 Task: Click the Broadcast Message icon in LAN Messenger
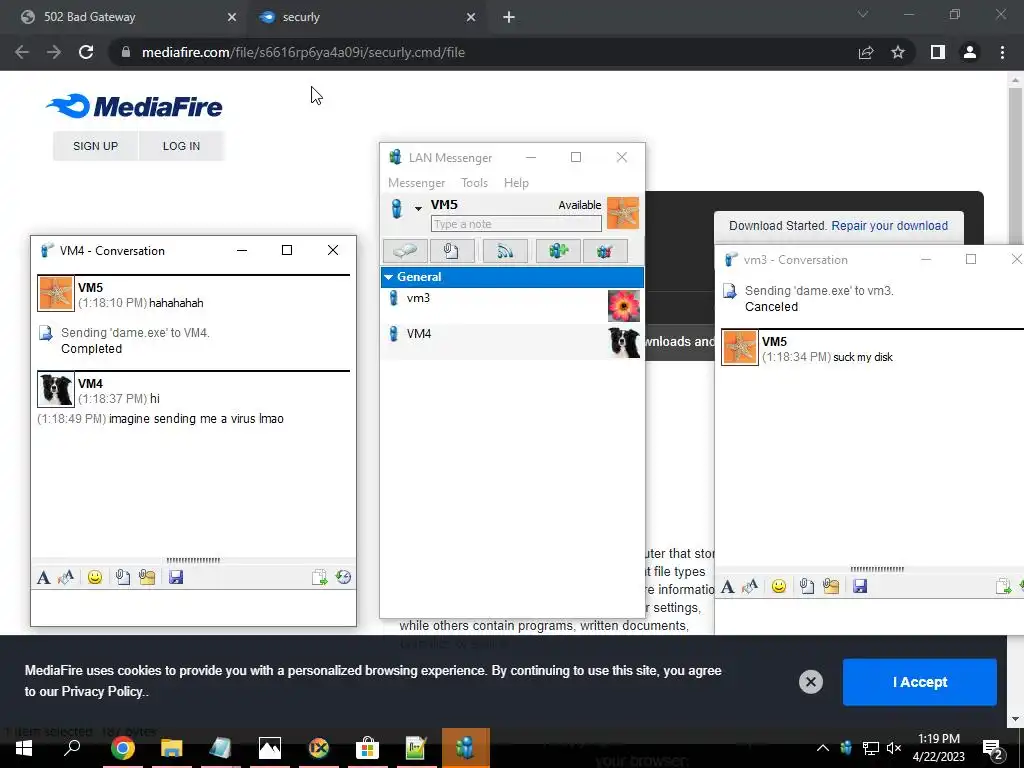tap(505, 251)
